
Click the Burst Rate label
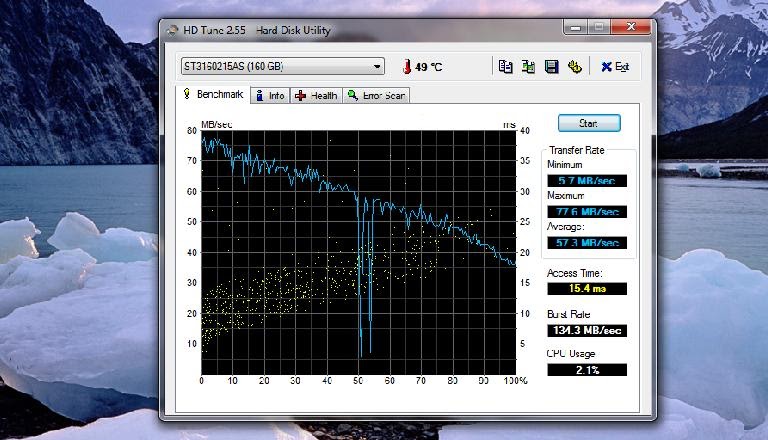point(569,315)
